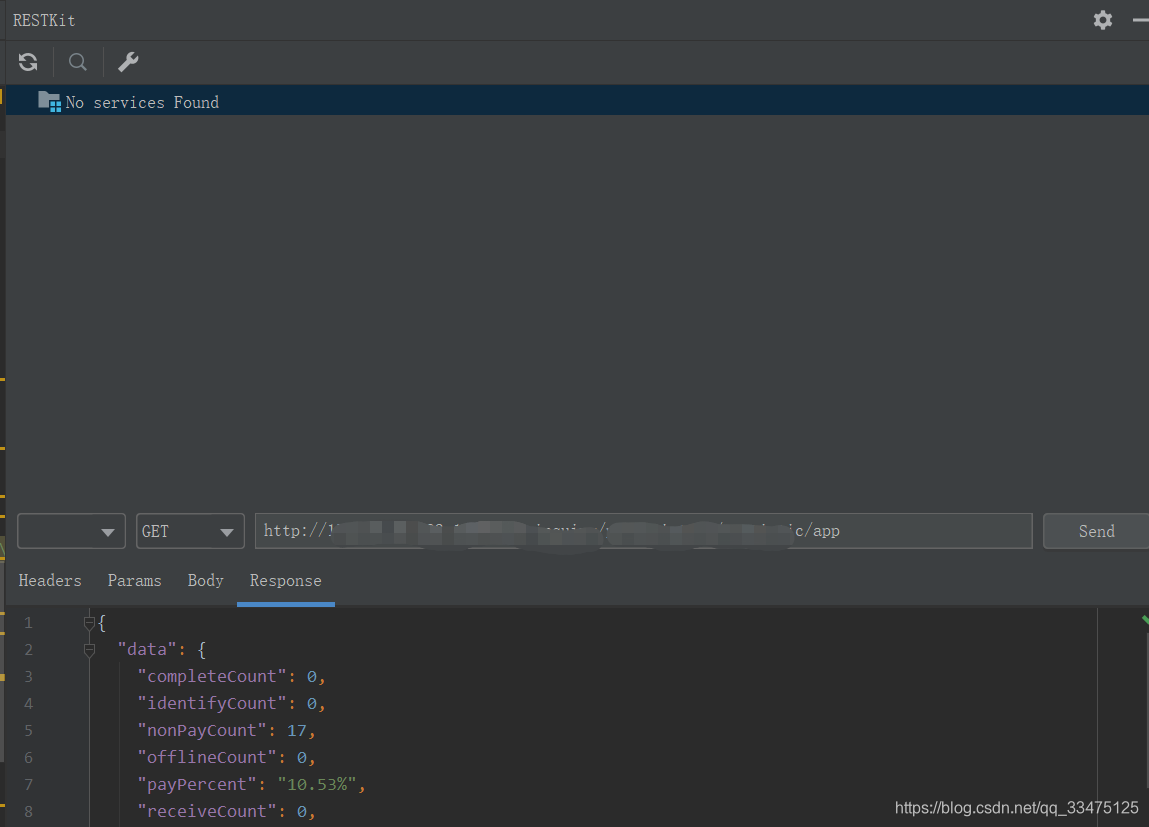Click the nonPayCount value 17
Screen dimensions: 1149x827
(x=297, y=730)
